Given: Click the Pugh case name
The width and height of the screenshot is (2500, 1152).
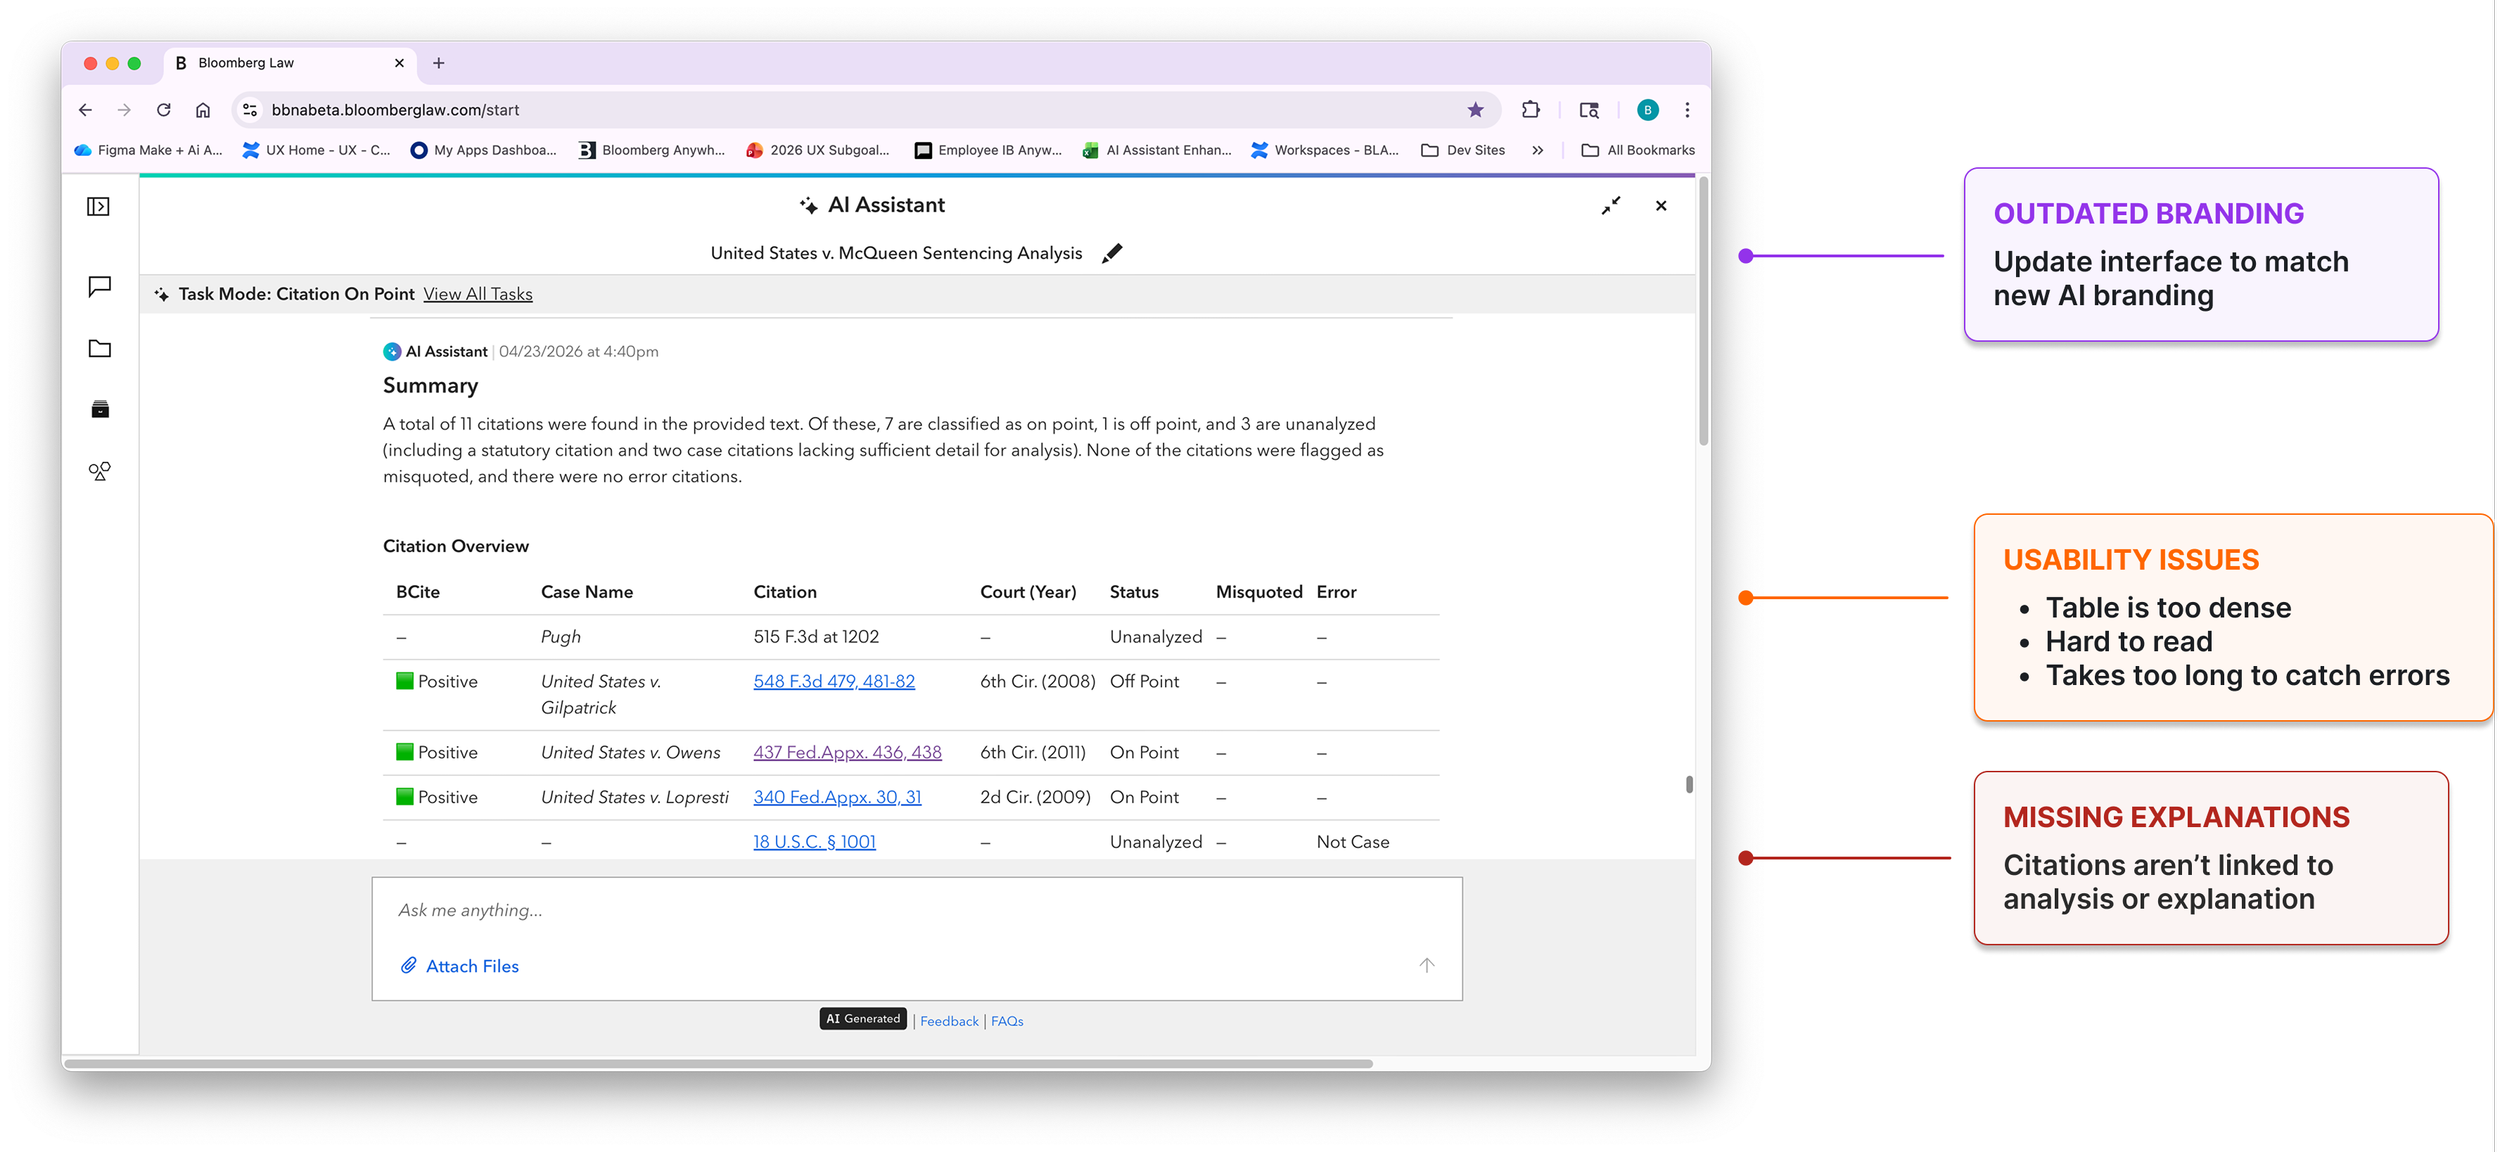Looking at the screenshot, I should [560, 637].
